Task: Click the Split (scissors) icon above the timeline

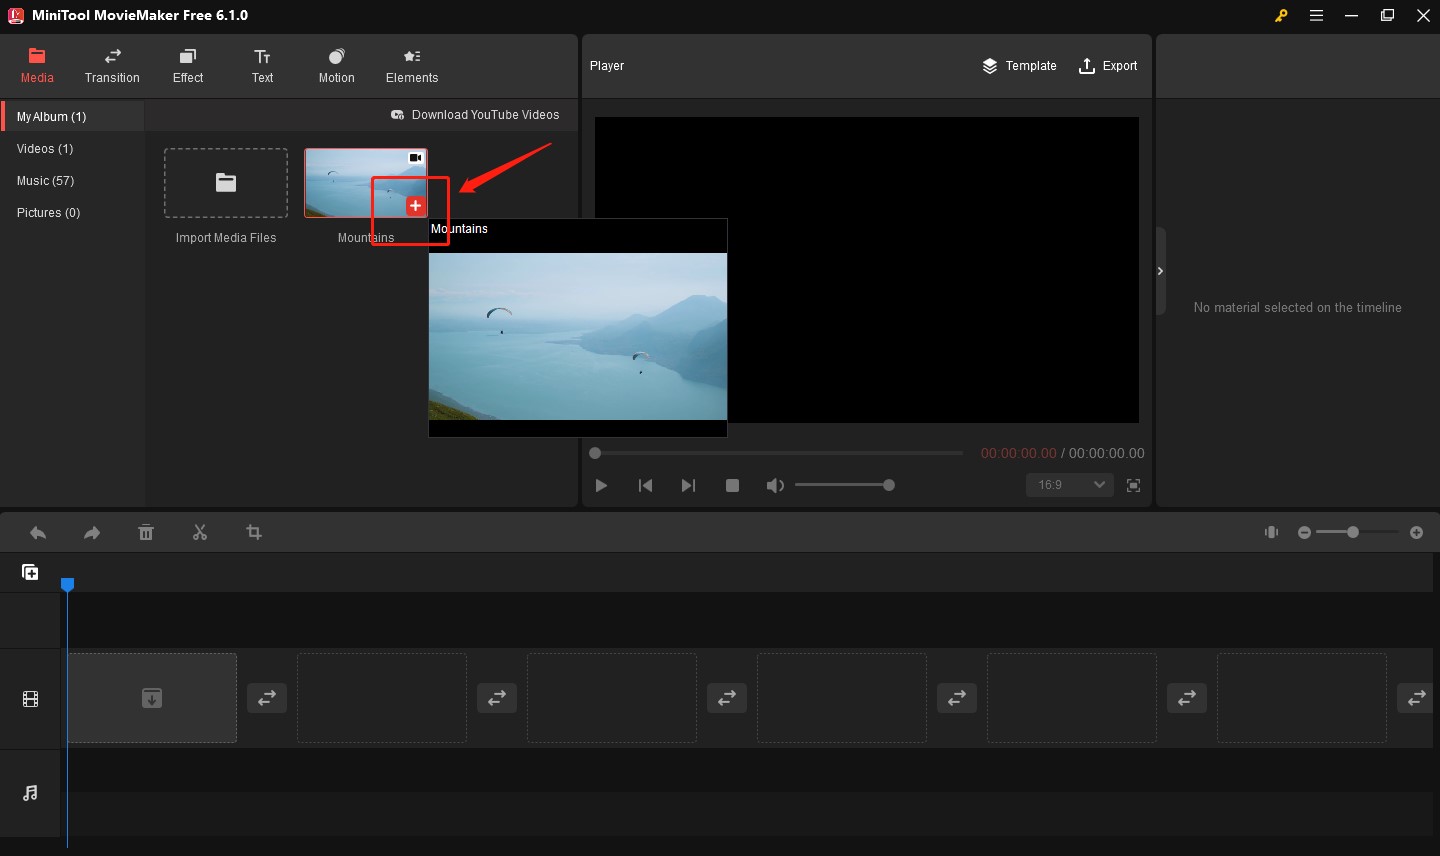Action: pos(200,532)
